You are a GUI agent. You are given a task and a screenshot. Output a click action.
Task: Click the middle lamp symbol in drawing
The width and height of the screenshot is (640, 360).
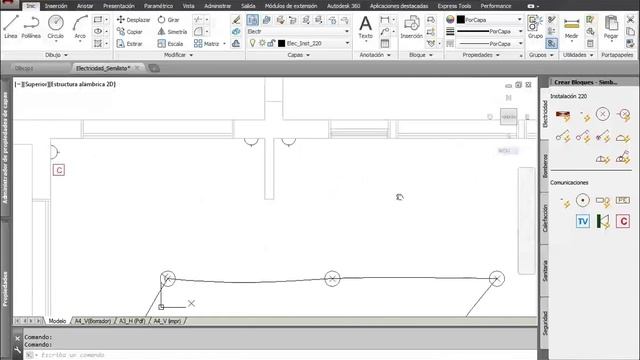[x=332, y=278]
